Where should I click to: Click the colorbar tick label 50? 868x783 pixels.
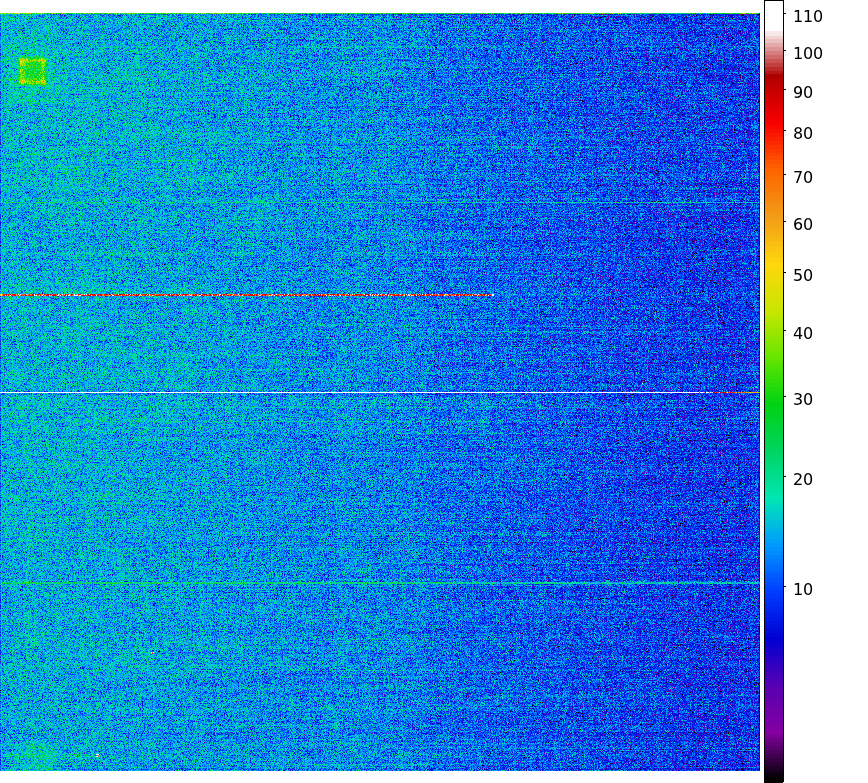tap(803, 275)
